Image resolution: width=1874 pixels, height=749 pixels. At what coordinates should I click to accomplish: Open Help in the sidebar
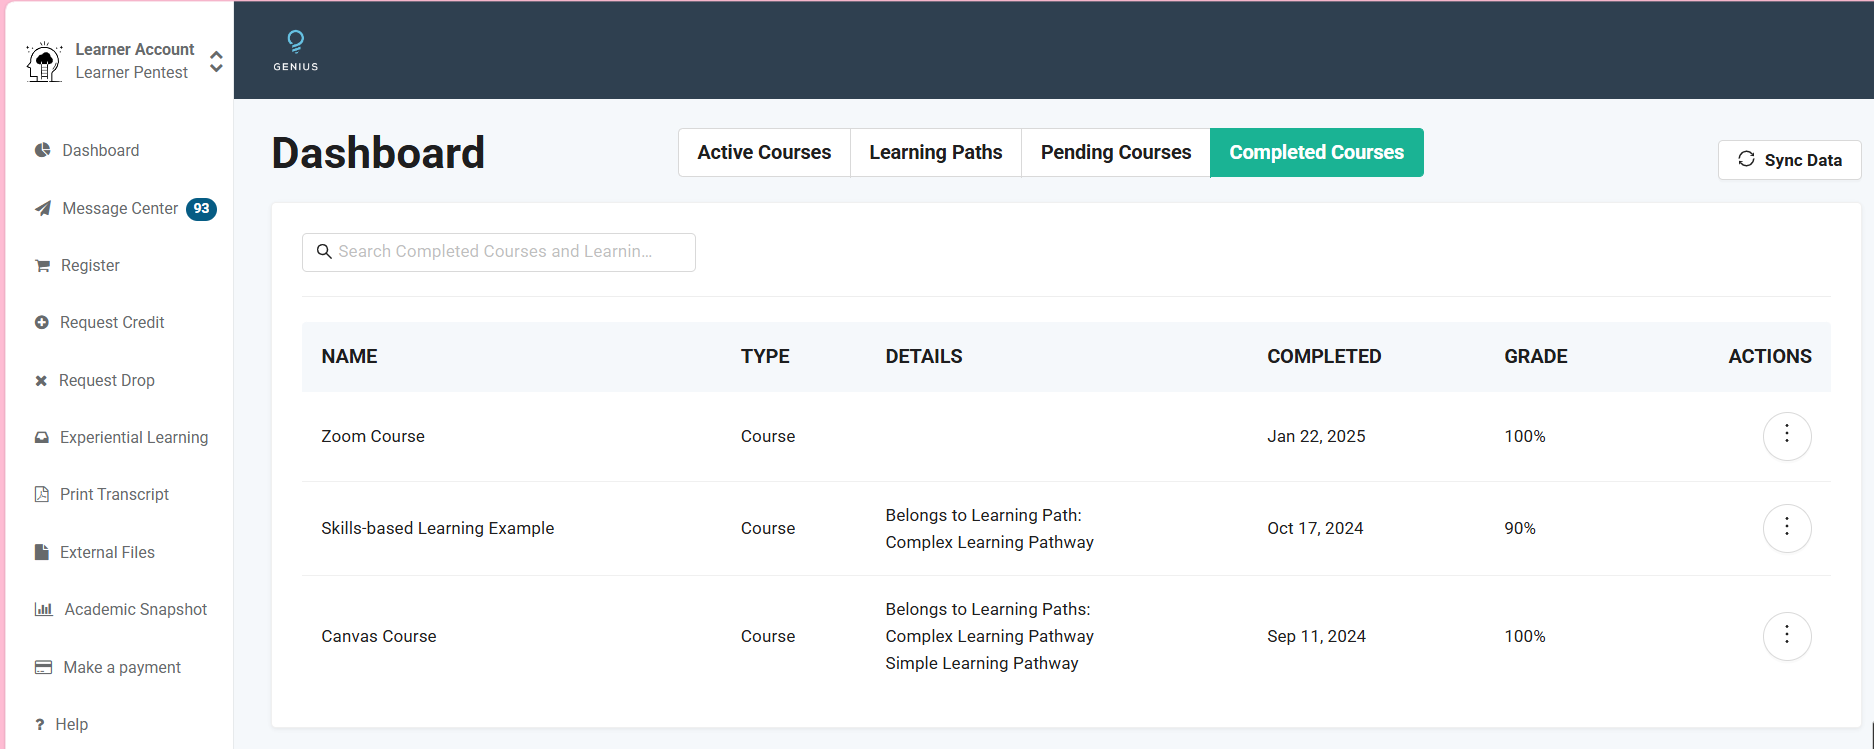tap(71, 724)
